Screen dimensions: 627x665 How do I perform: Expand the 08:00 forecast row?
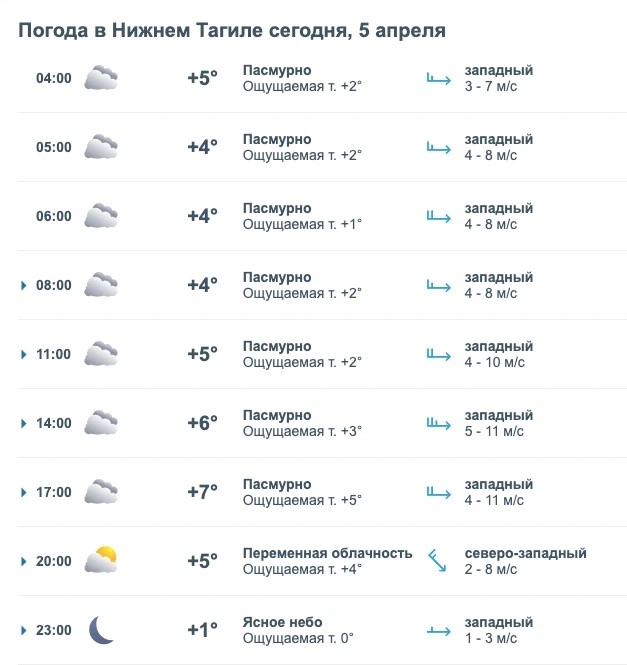coord(23,286)
